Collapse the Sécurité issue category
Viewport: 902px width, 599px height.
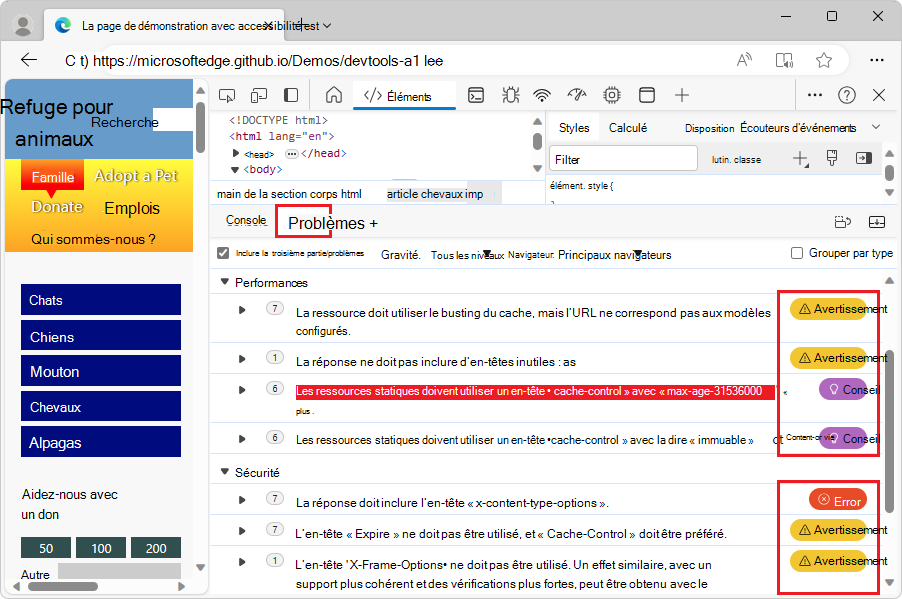[x=224, y=472]
